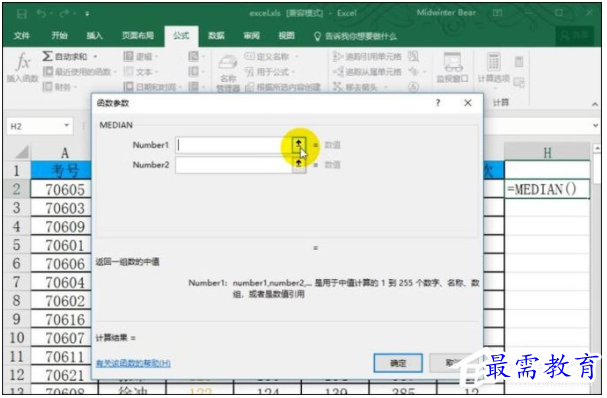607x398 pixels.
Task: Click the Undo icon in title bar
Action: coord(41,14)
